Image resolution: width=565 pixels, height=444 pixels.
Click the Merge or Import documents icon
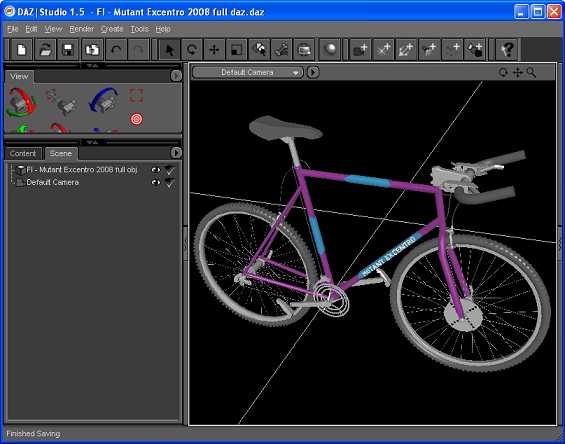pyautogui.click(x=92, y=49)
